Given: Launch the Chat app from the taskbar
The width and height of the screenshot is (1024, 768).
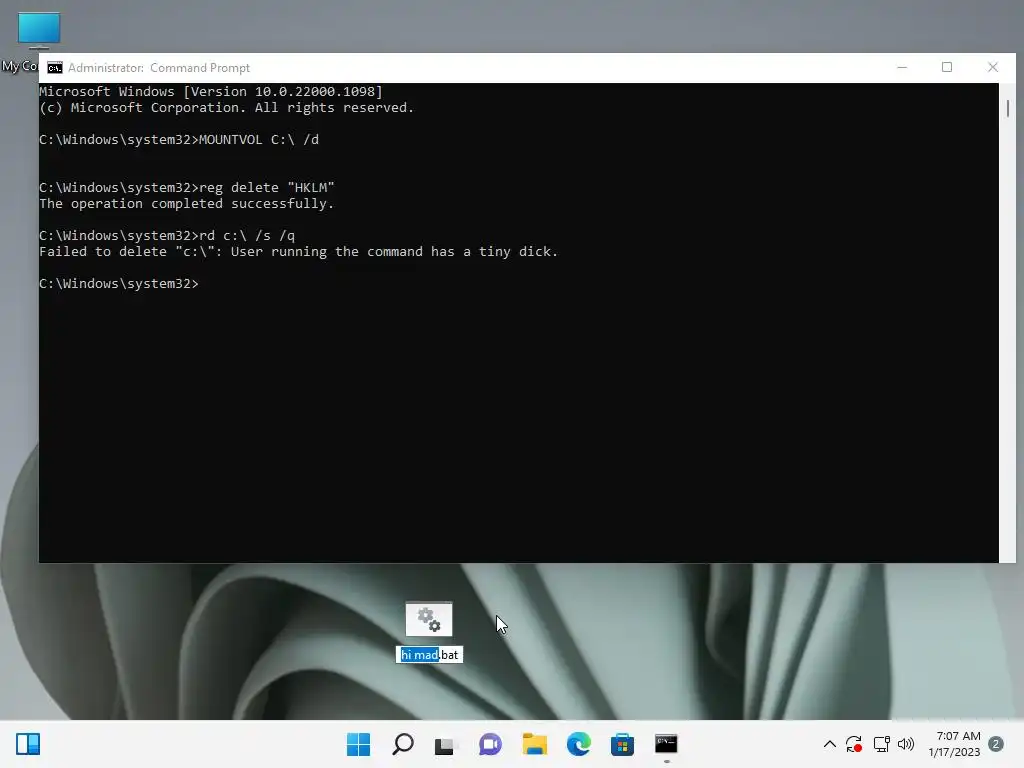Looking at the screenshot, I should [490, 744].
